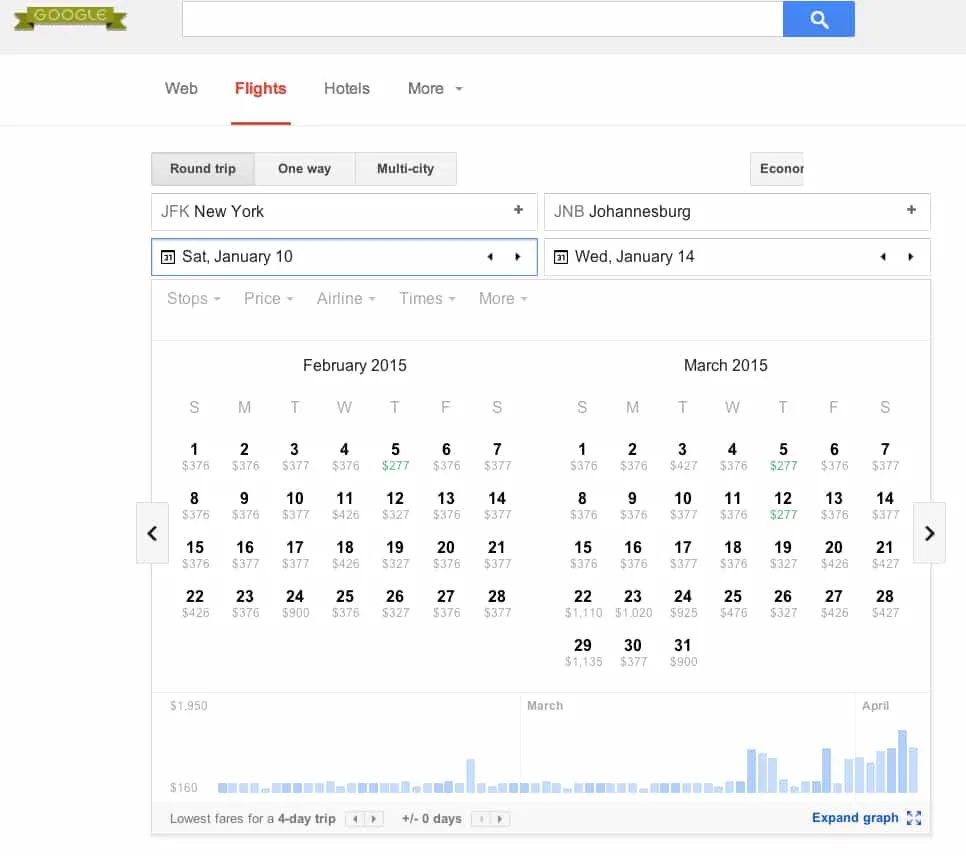Click the blue search magnifier button
966x856 pixels.
click(x=819, y=19)
